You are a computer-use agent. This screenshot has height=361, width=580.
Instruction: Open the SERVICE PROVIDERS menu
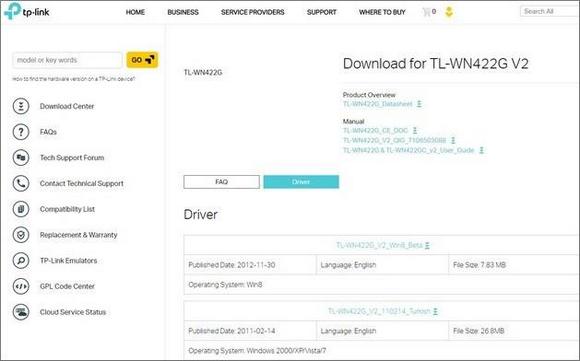(x=253, y=12)
